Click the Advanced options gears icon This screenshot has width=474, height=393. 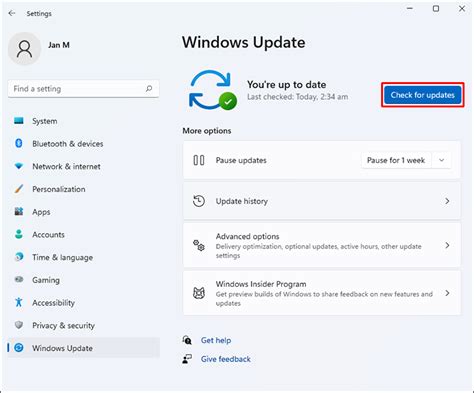tap(199, 245)
